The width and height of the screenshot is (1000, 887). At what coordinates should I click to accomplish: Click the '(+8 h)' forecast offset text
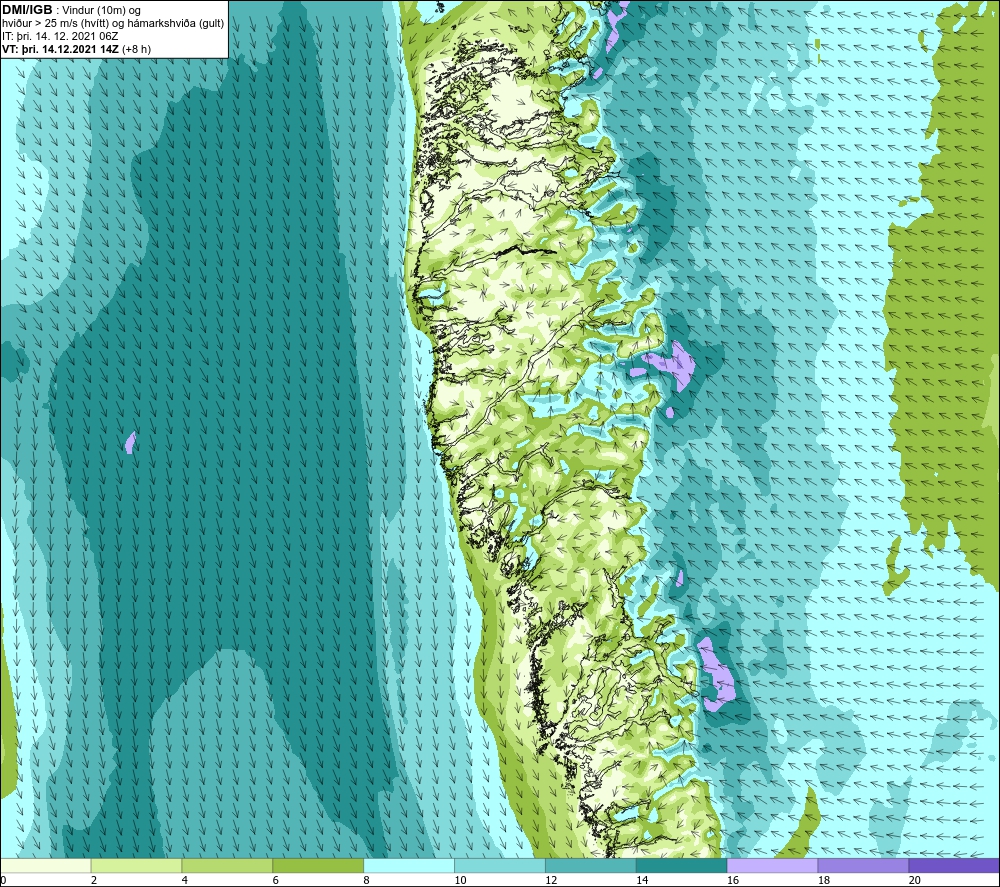[x=137, y=49]
